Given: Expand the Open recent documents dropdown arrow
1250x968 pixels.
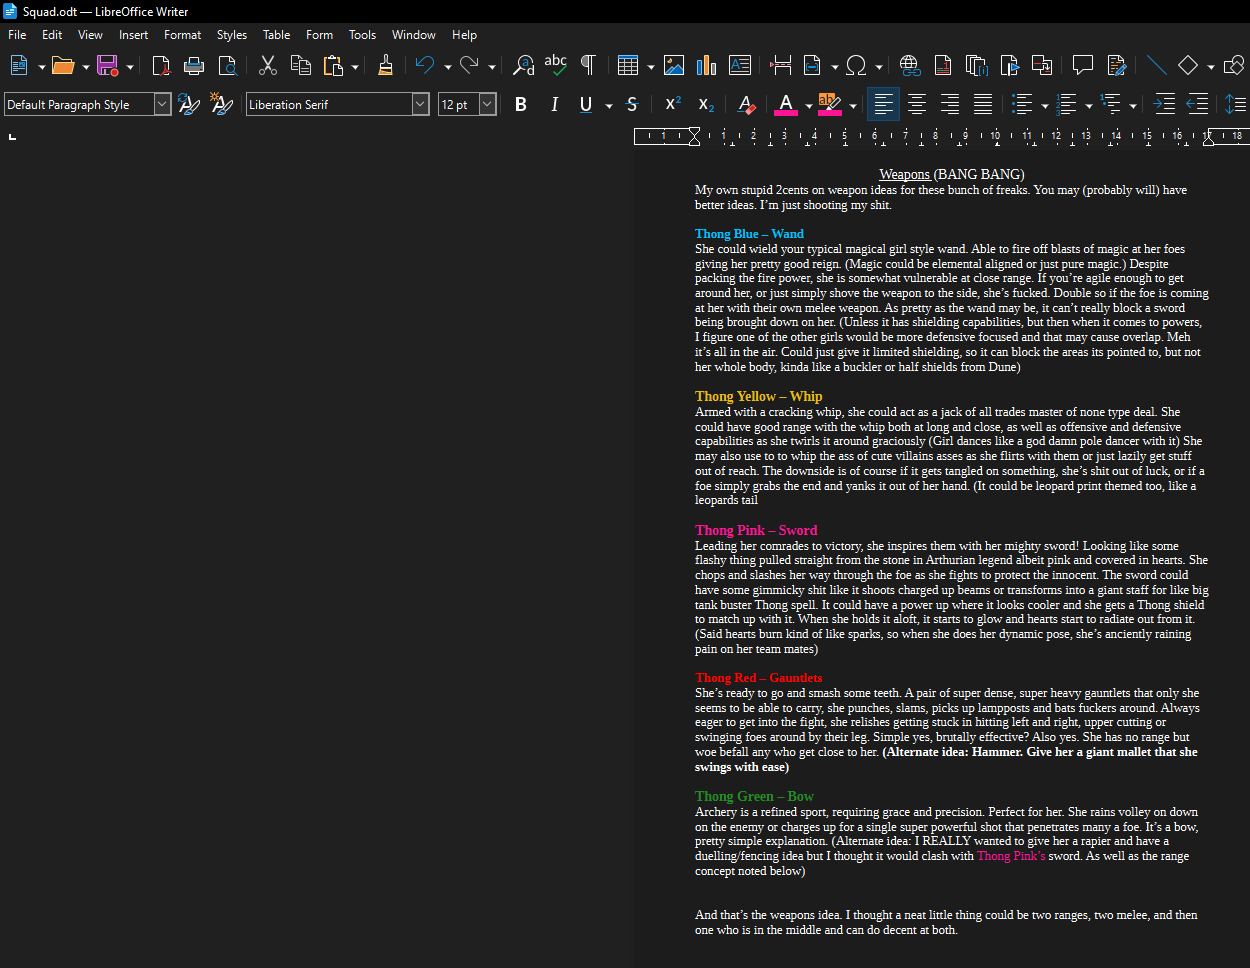Looking at the screenshot, I should [x=86, y=66].
